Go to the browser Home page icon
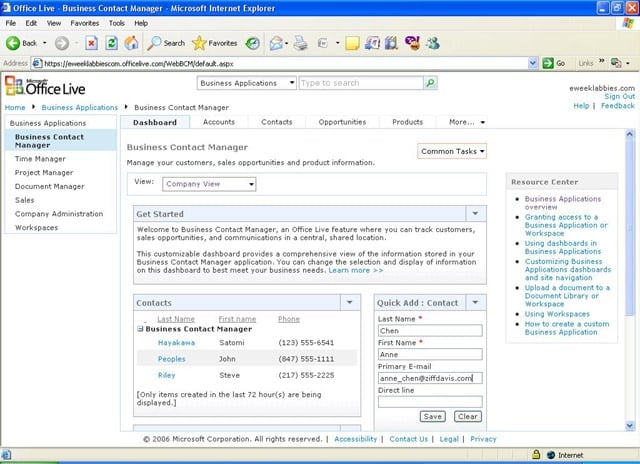The image size is (640, 464). coord(131,43)
